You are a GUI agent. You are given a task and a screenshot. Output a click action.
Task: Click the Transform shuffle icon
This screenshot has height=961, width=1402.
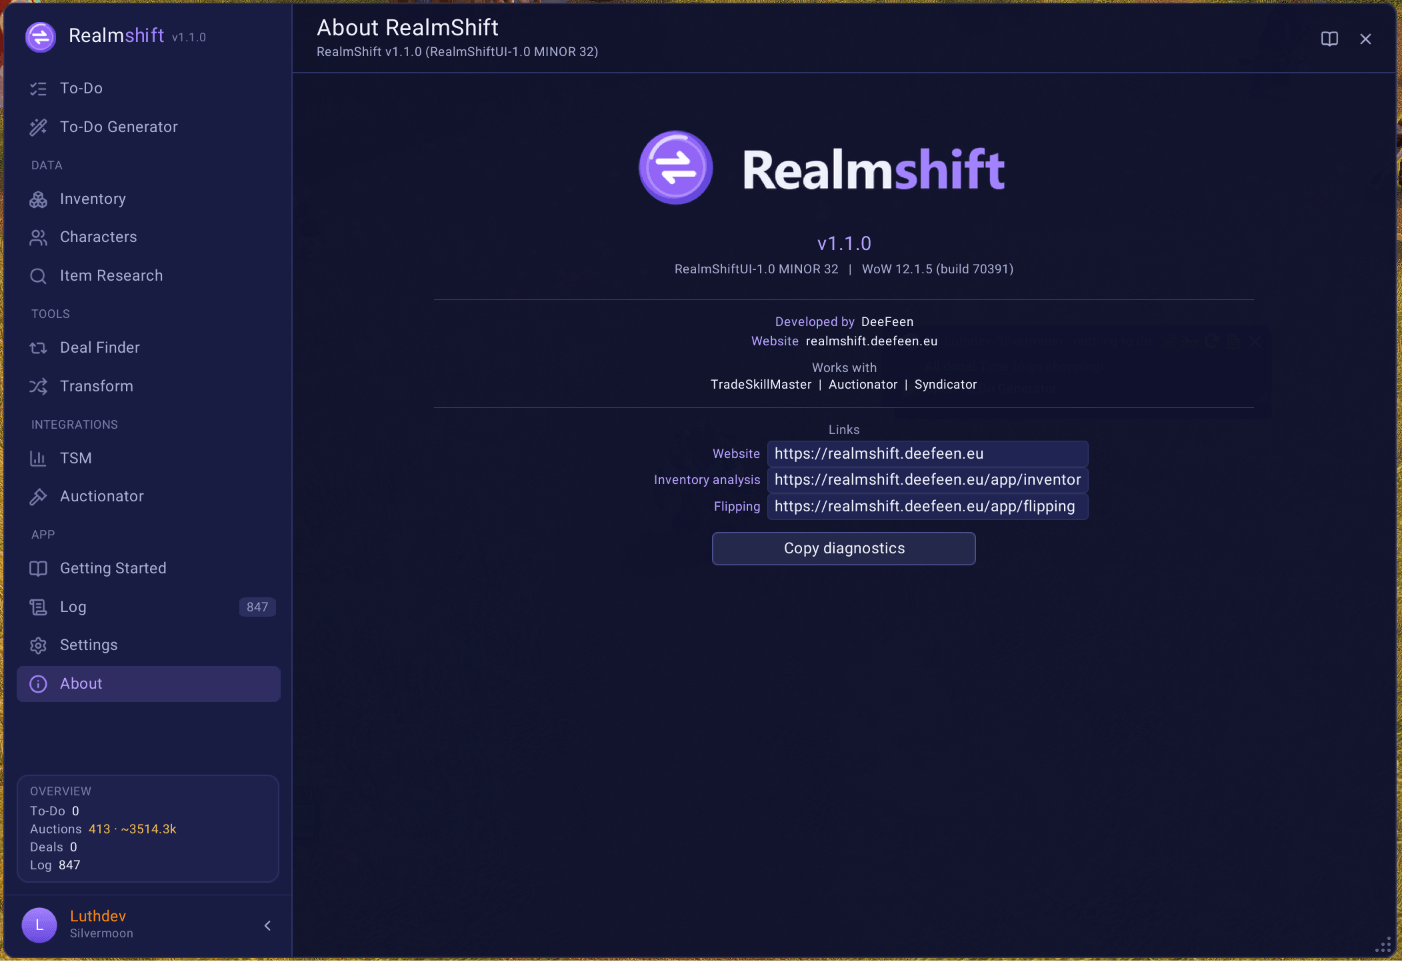coord(38,386)
